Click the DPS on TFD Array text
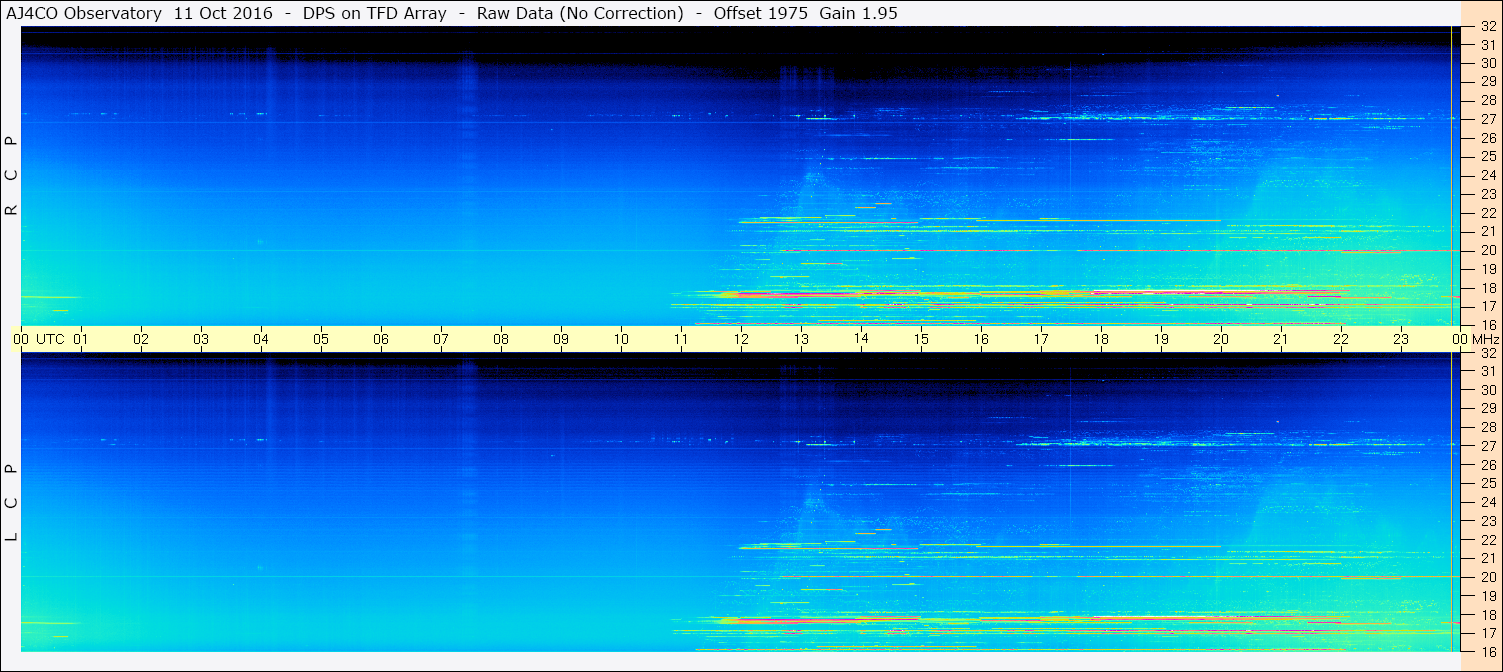The image size is (1503, 672). (374, 13)
